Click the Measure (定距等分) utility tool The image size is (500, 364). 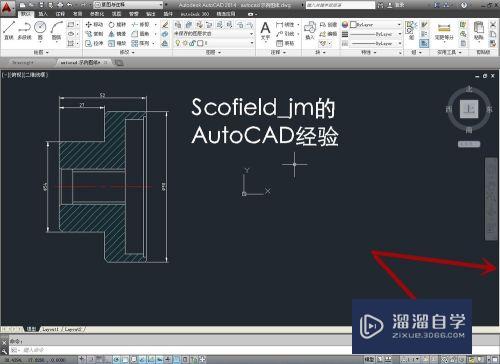(x=444, y=31)
